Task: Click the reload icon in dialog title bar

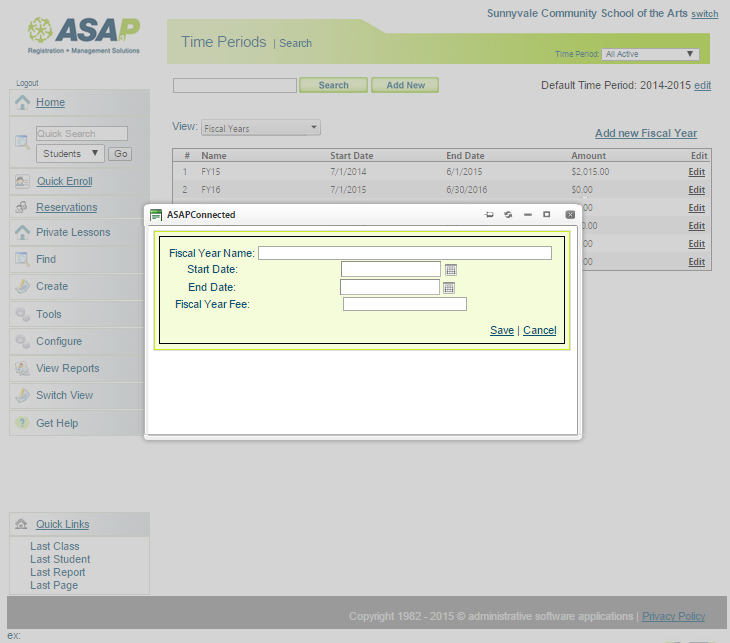Action: coord(508,215)
